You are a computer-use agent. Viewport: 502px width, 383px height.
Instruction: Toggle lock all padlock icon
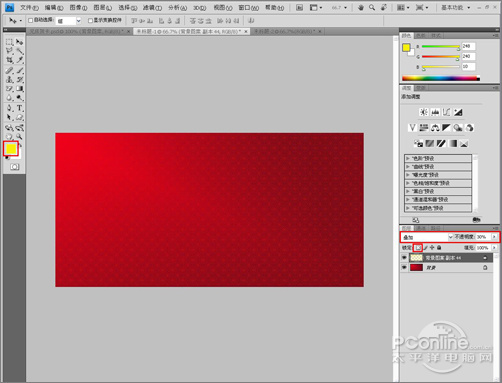pyautogui.click(x=439, y=248)
